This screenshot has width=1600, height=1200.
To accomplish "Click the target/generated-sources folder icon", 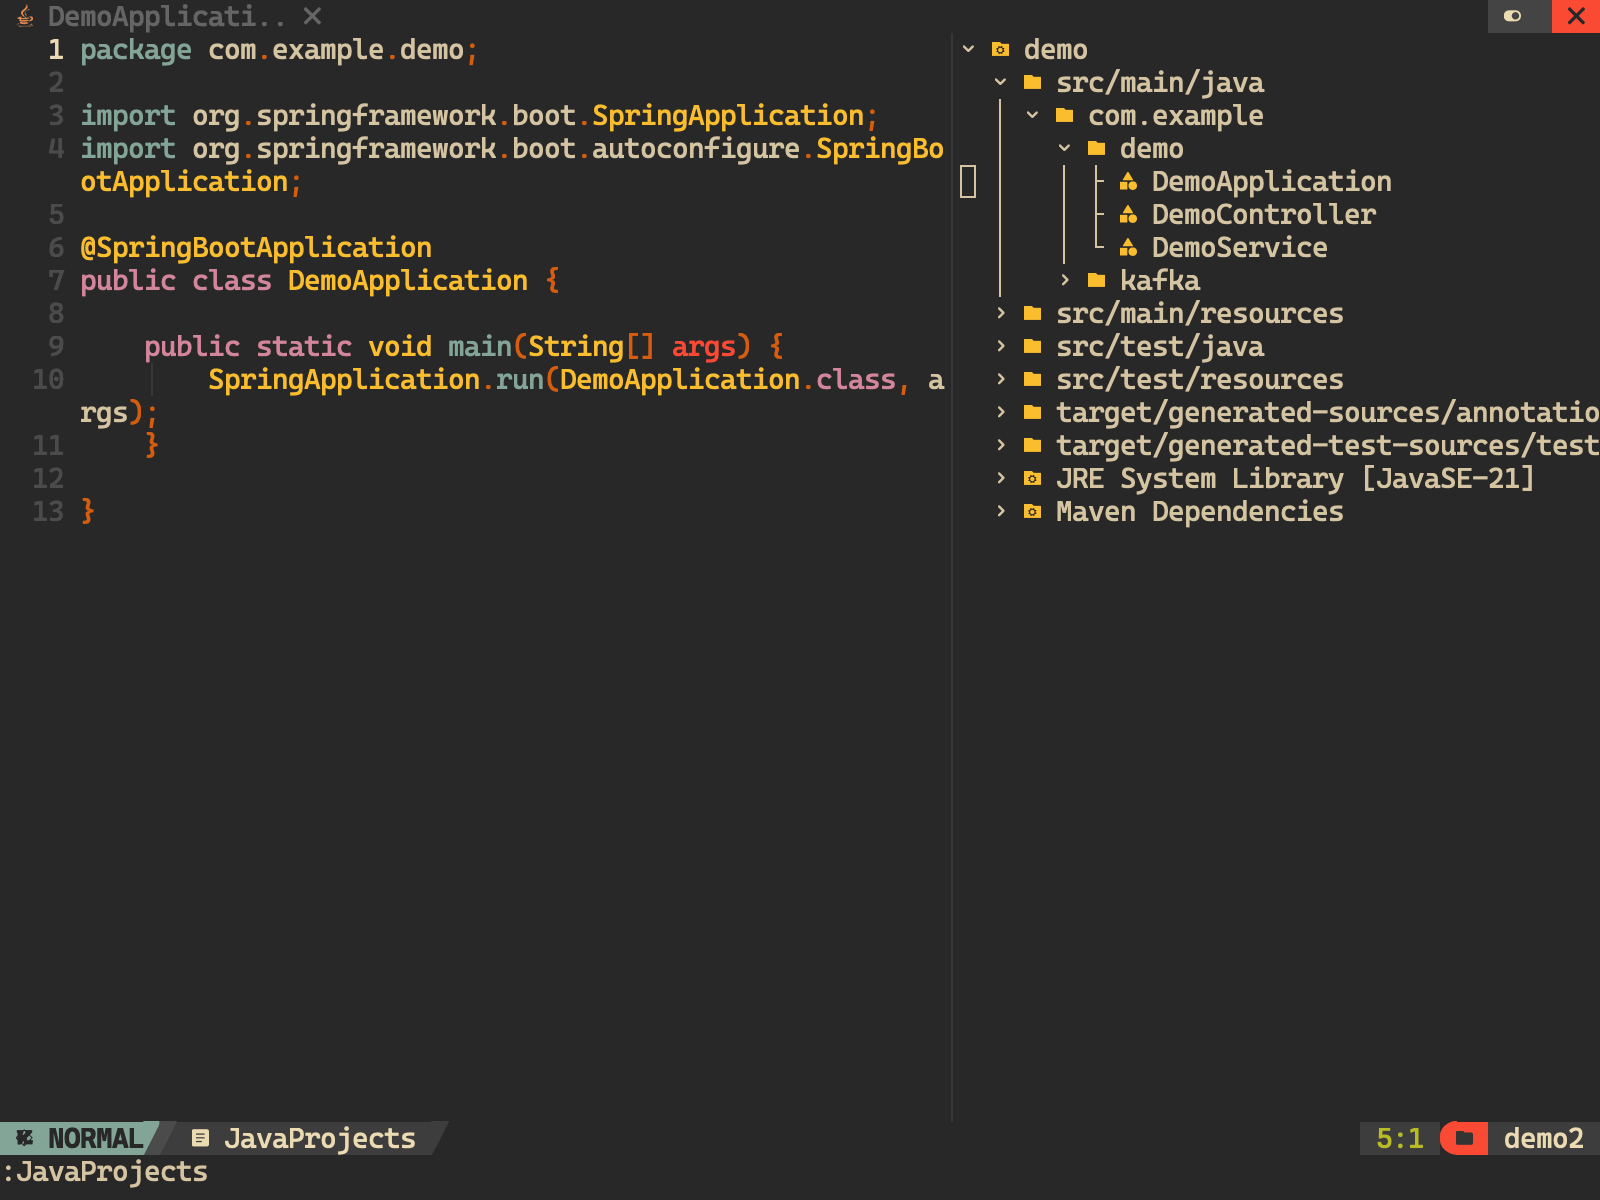I will [1033, 412].
